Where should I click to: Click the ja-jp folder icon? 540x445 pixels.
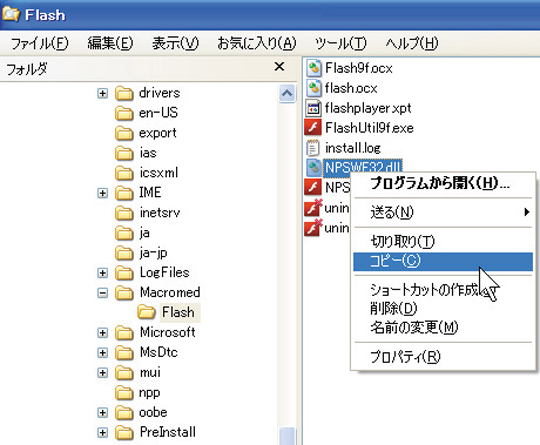[124, 253]
